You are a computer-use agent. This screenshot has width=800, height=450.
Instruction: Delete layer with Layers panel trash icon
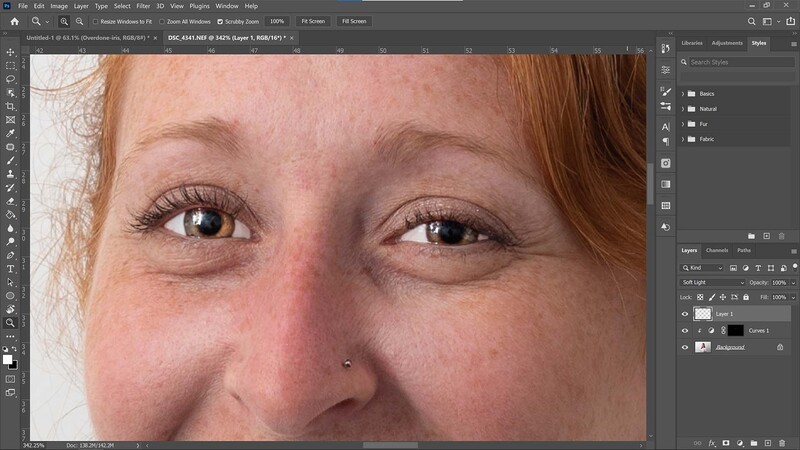coord(782,443)
